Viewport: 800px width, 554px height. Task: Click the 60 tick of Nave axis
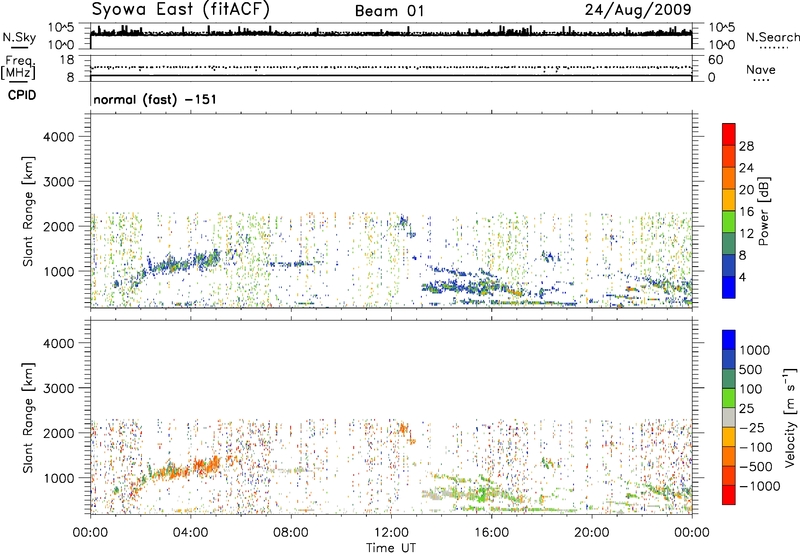[x=715, y=60]
